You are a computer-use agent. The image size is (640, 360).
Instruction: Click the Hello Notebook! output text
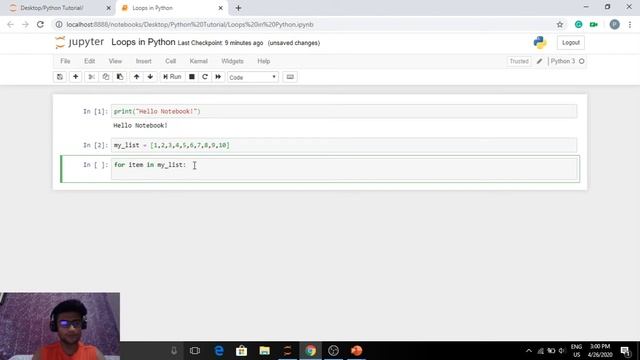pyautogui.click(x=140, y=126)
